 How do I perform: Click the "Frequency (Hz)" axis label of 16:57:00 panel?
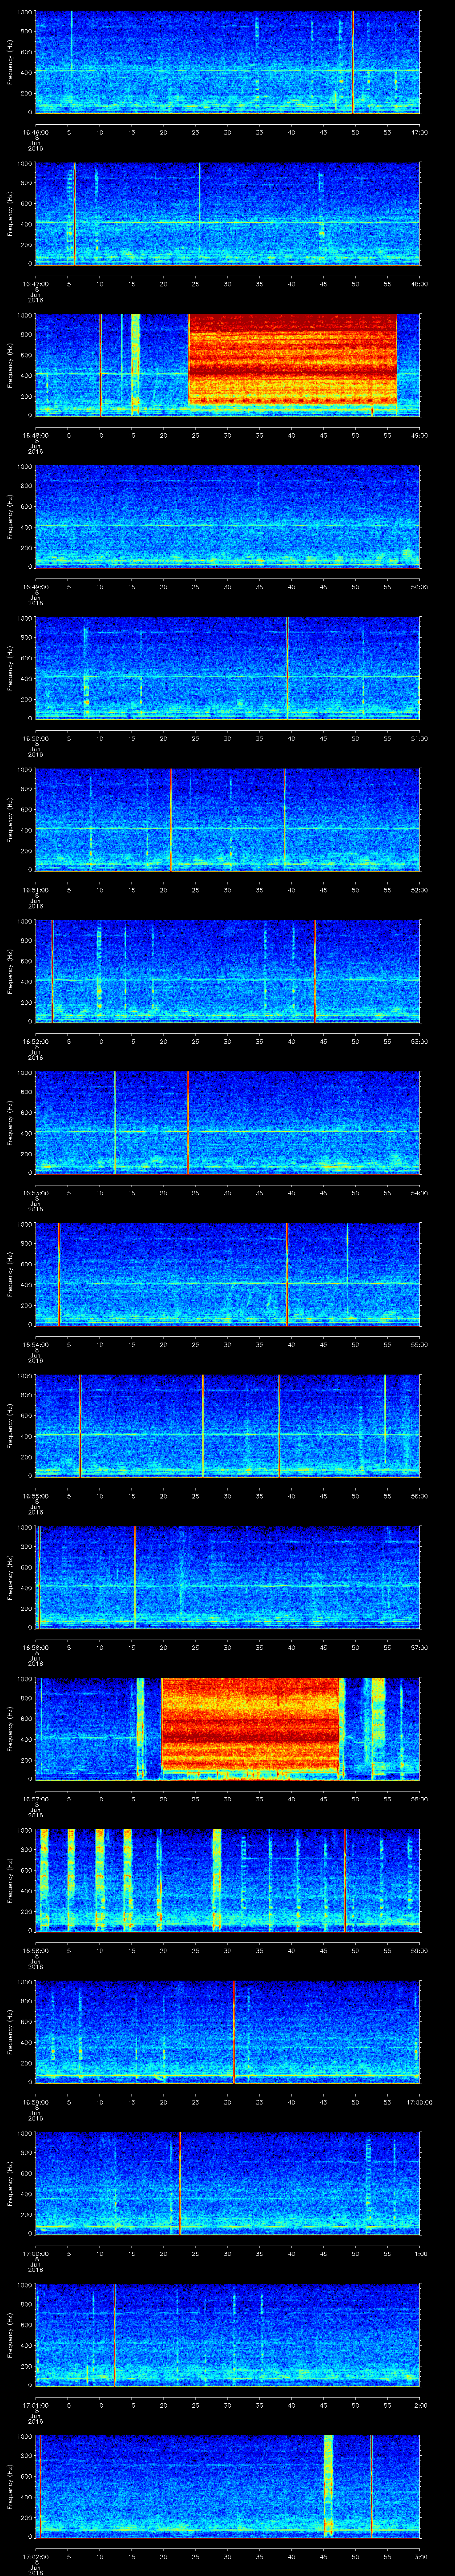[11, 1728]
